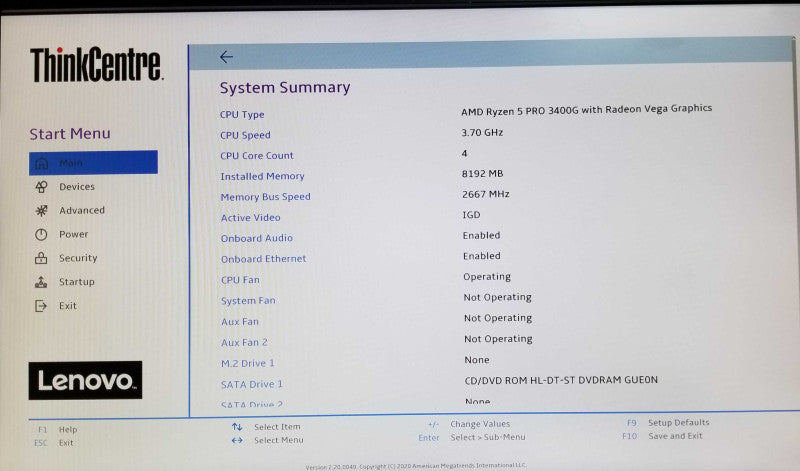Viewport: 800px width, 471px height.
Task: Click CD/DVD ROM HL-DT-ST DVDRAM value
Action: coord(561,380)
